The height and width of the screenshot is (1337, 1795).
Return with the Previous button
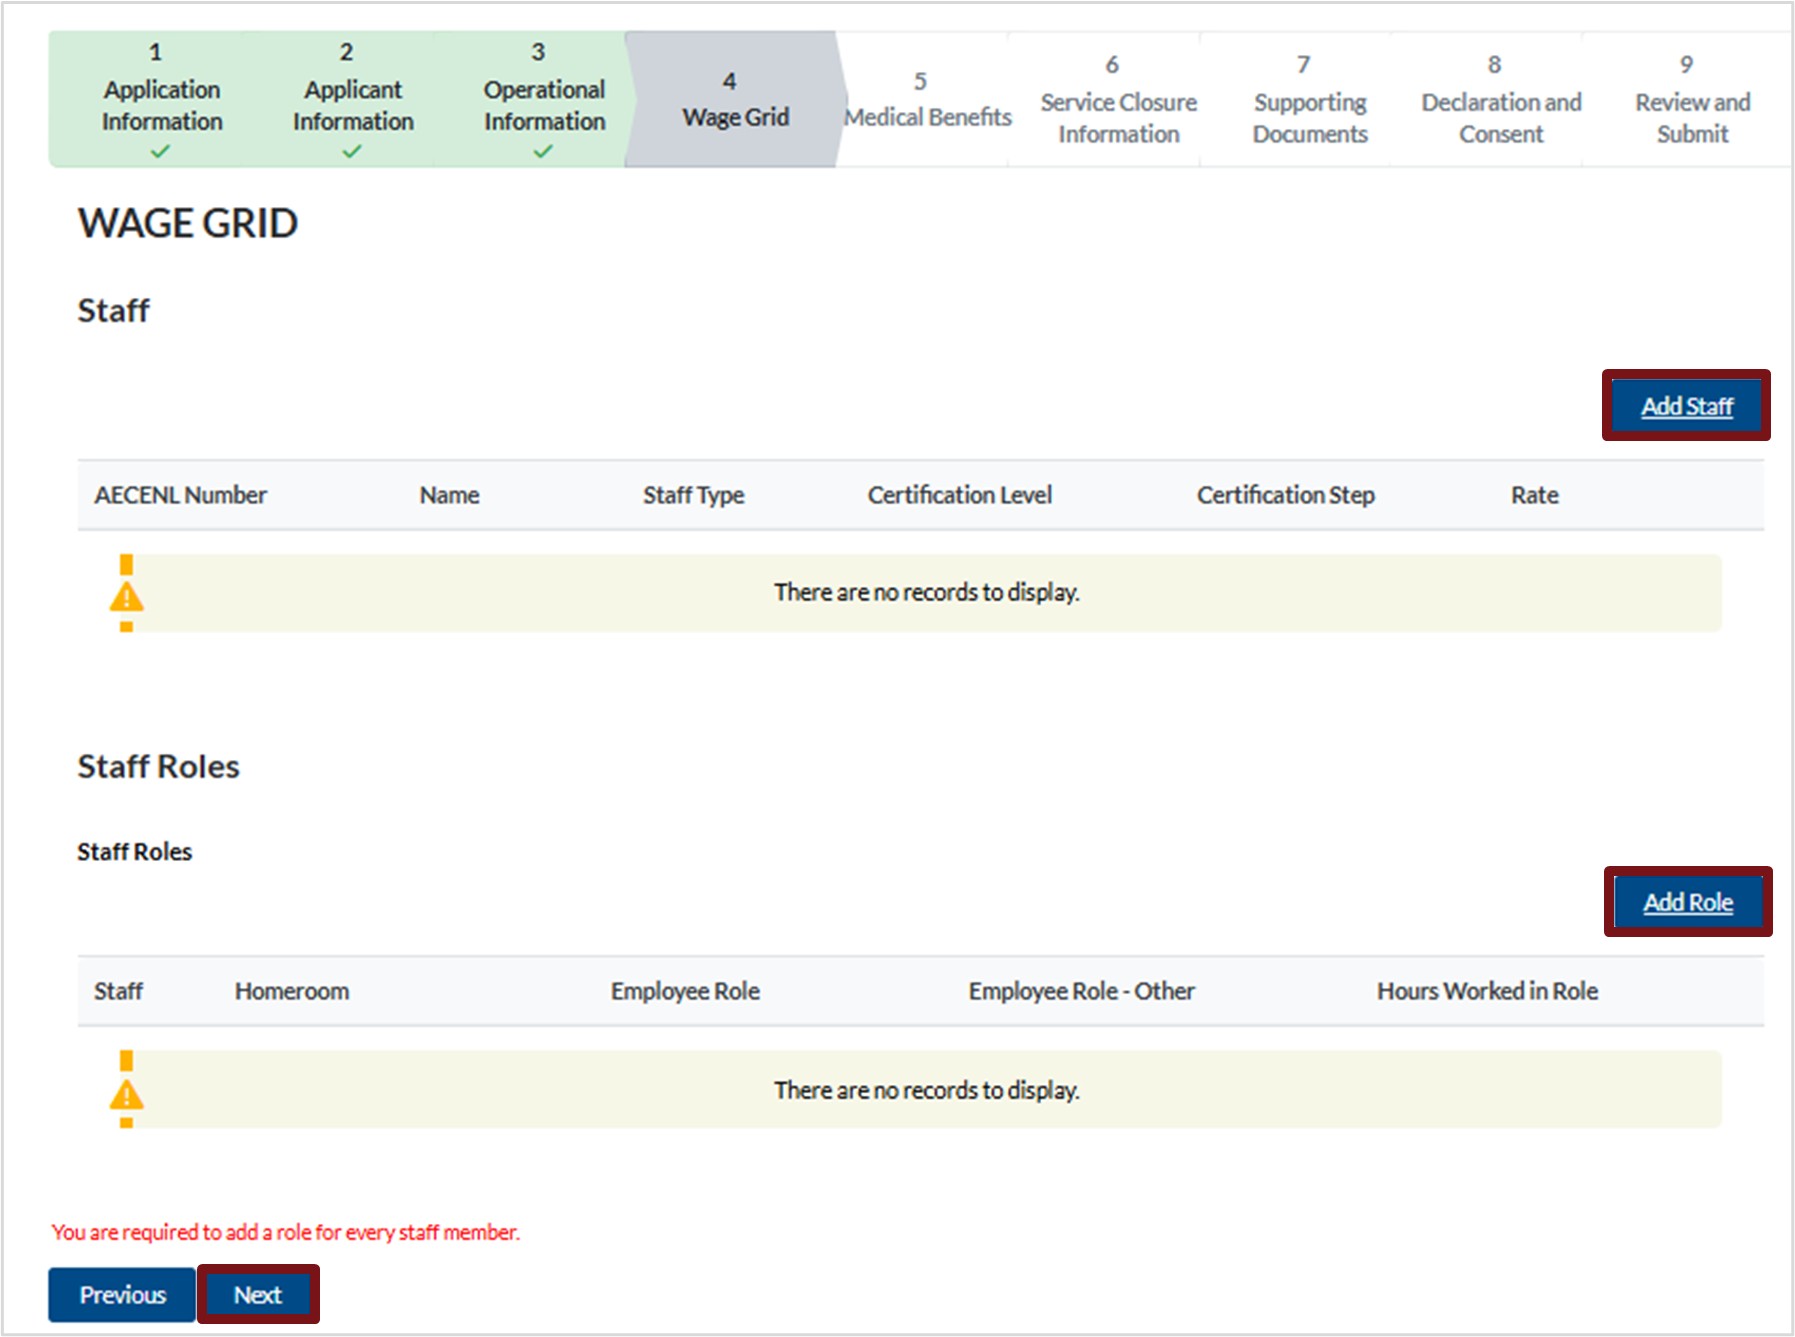pos(122,1295)
